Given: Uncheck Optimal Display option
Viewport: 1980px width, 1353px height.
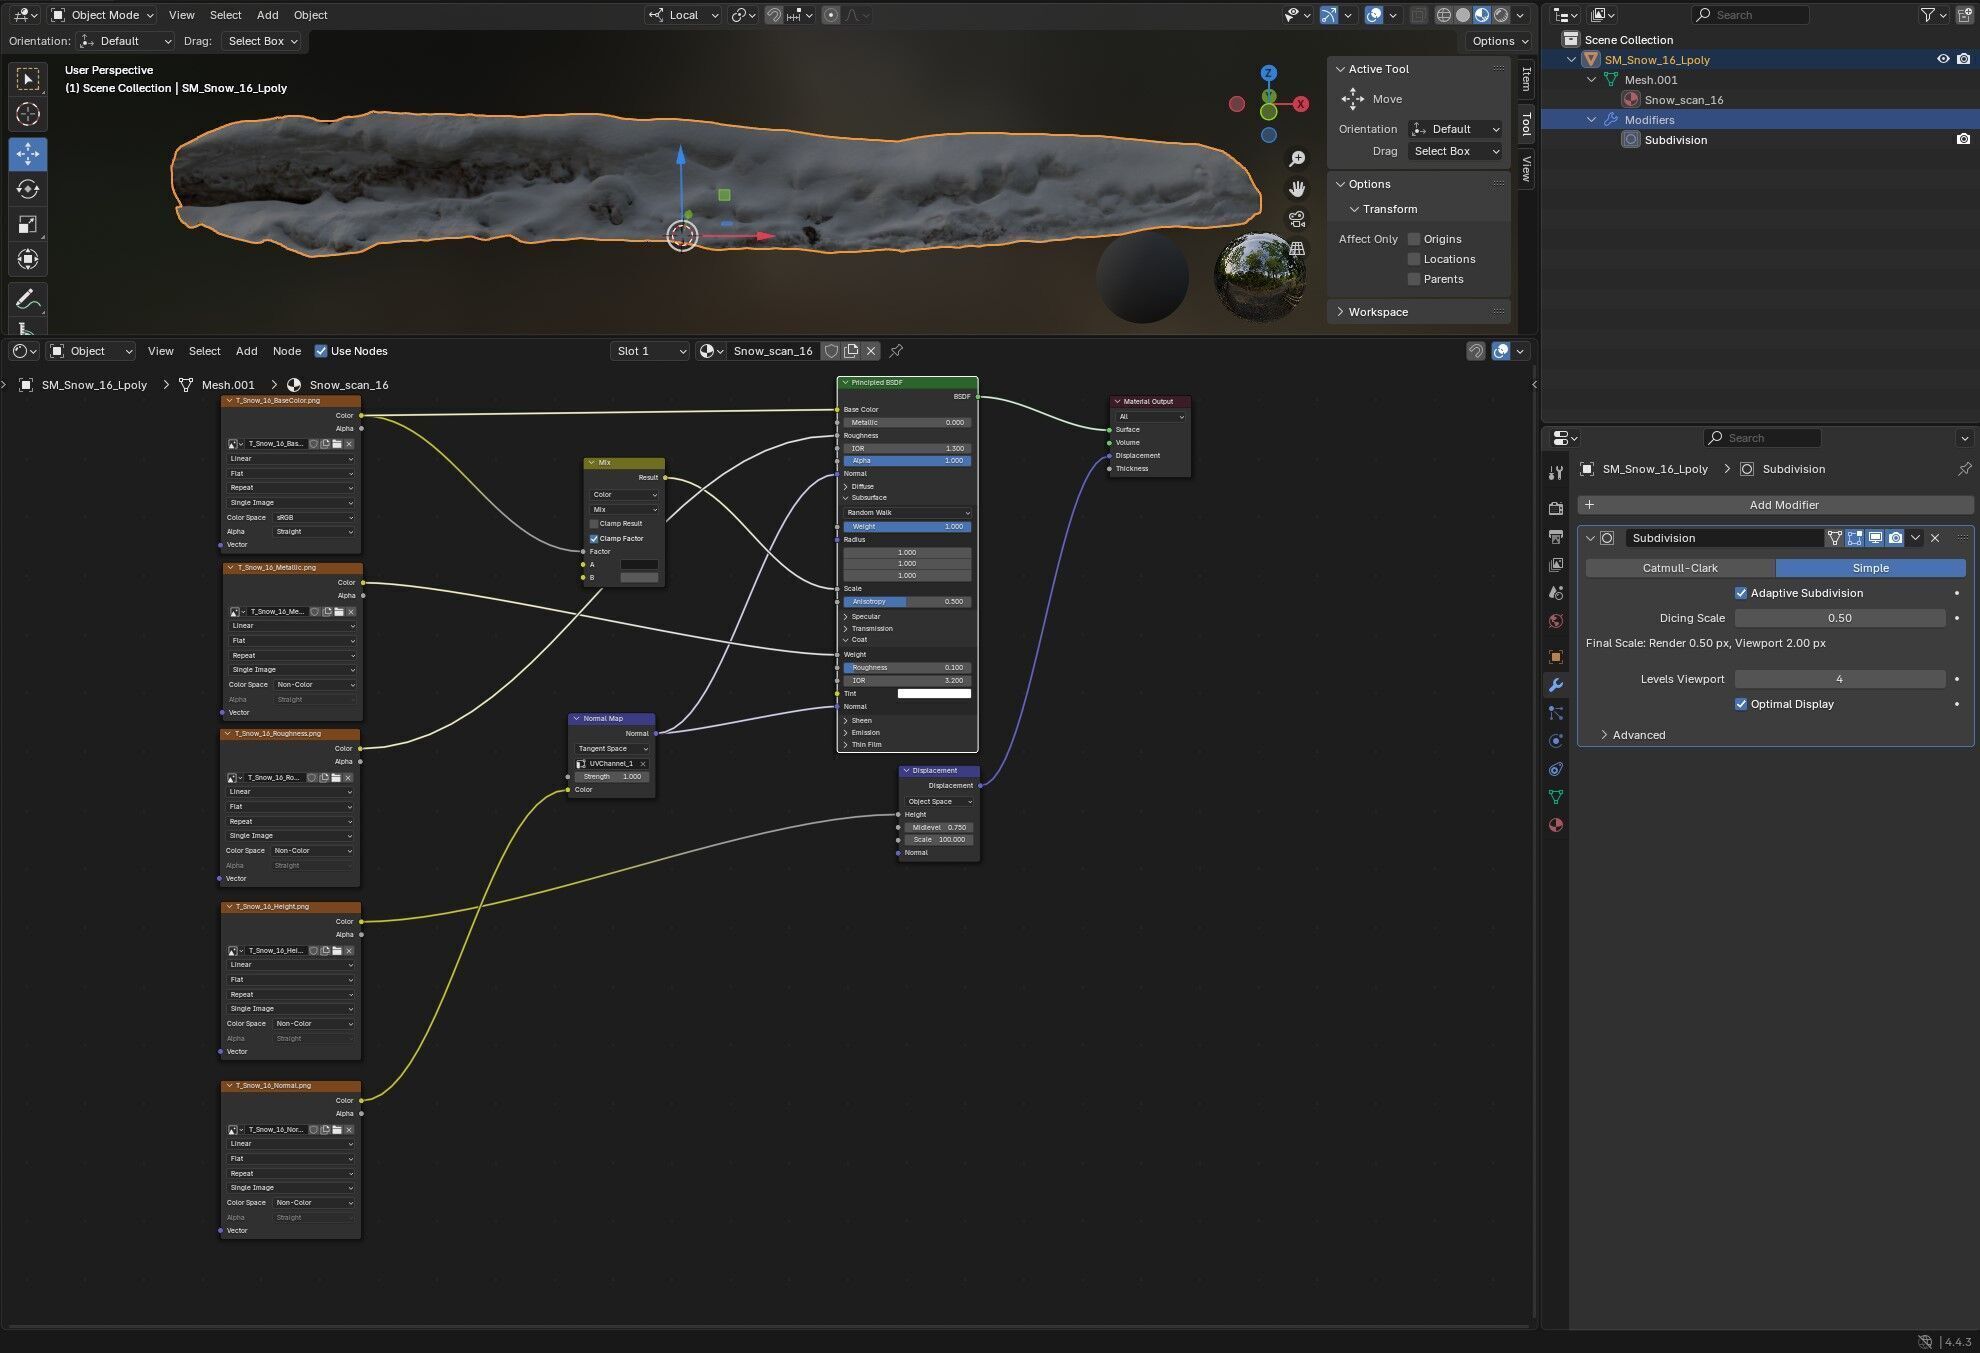Looking at the screenshot, I should click(1741, 704).
